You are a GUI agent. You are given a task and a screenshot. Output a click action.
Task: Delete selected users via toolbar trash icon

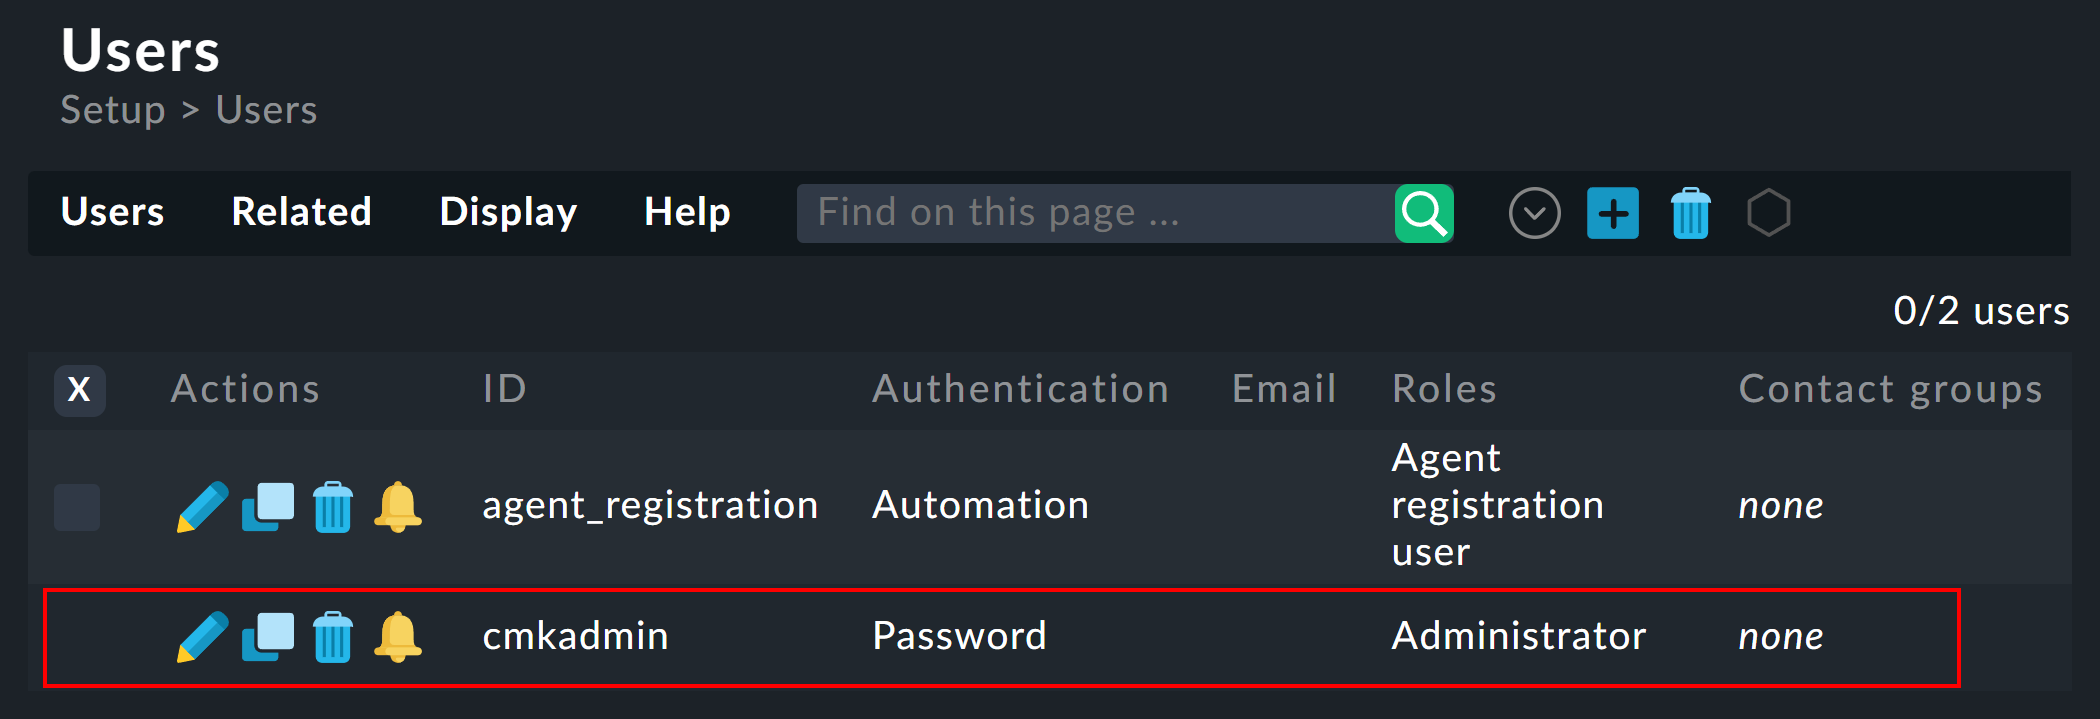pos(1690,213)
